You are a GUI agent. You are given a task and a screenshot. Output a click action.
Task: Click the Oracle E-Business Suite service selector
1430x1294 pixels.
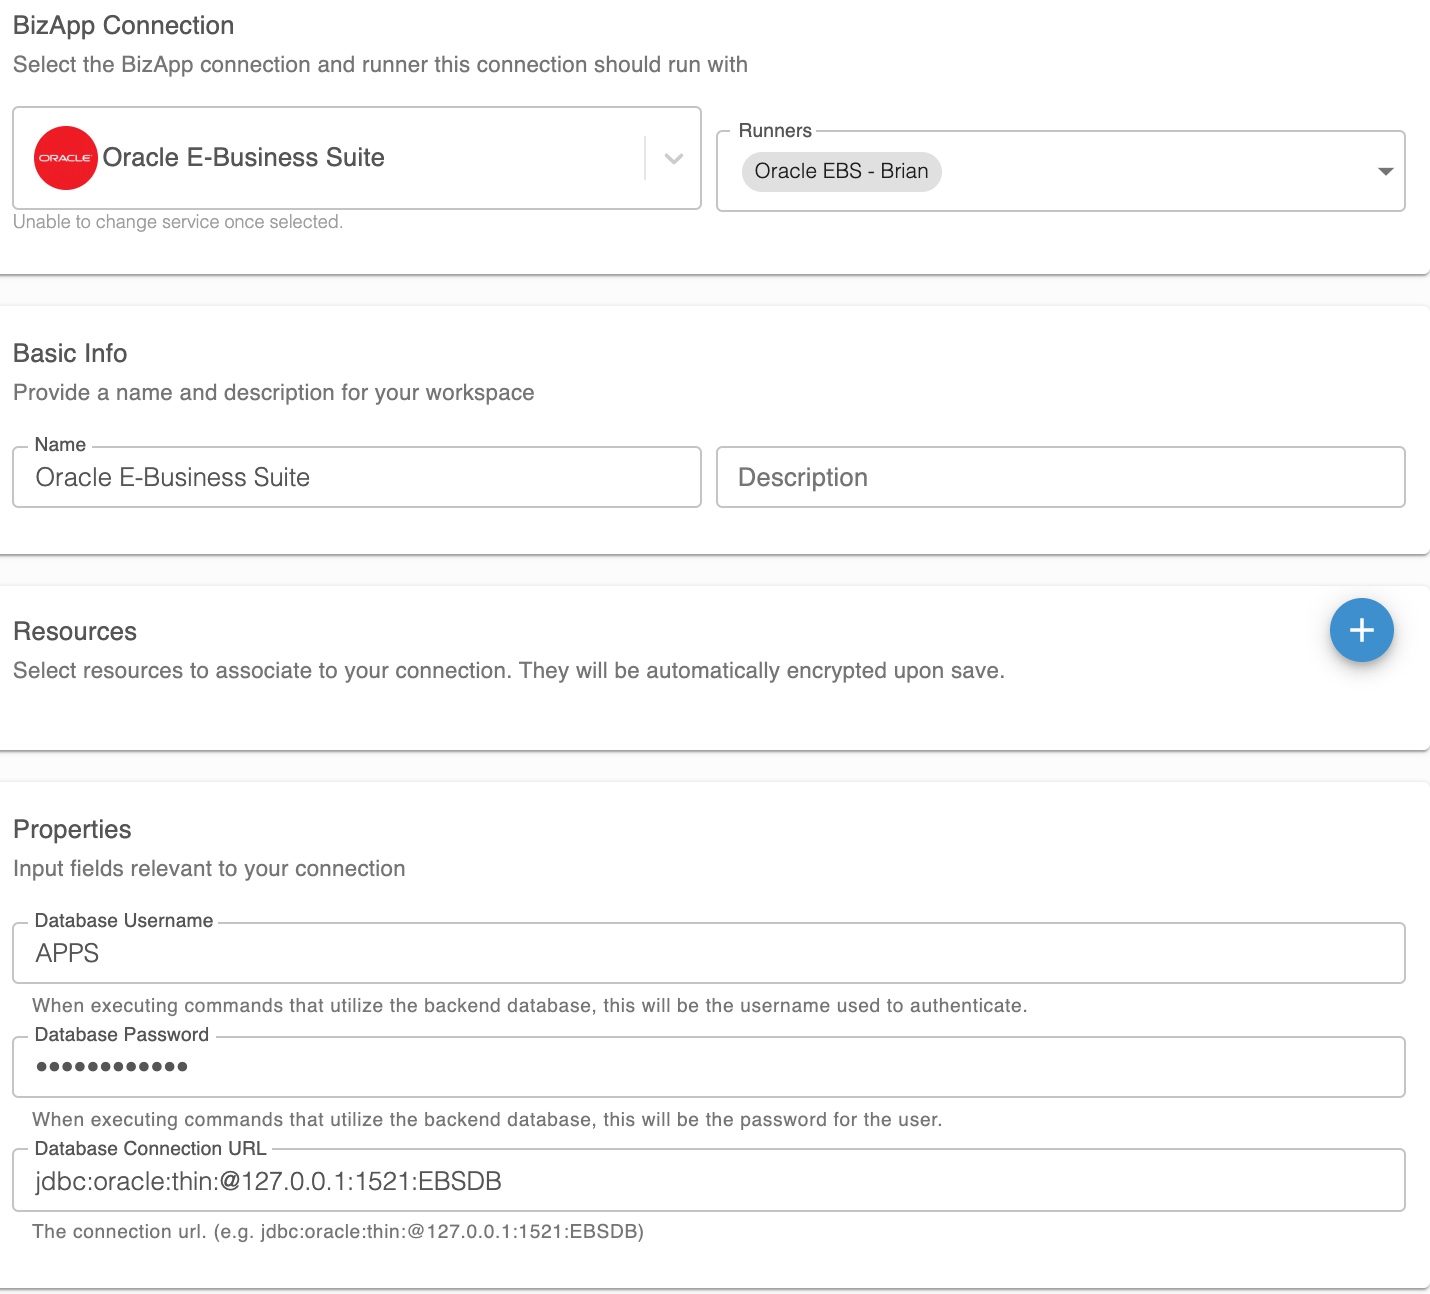click(357, 158)
